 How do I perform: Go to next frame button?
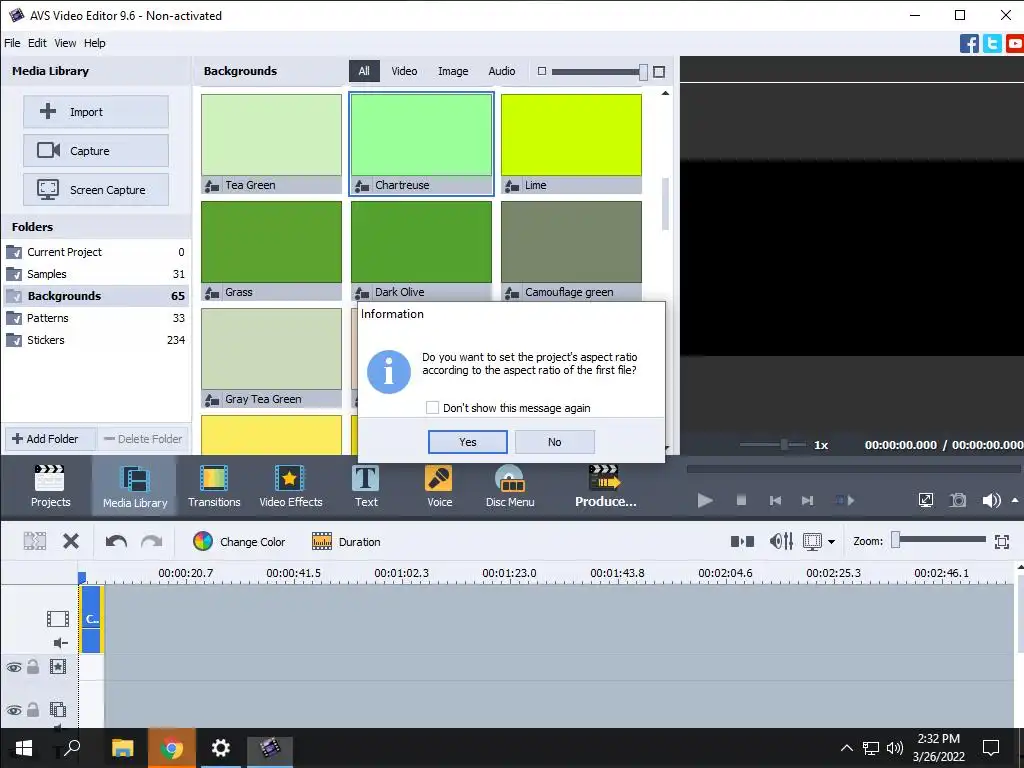808,501
